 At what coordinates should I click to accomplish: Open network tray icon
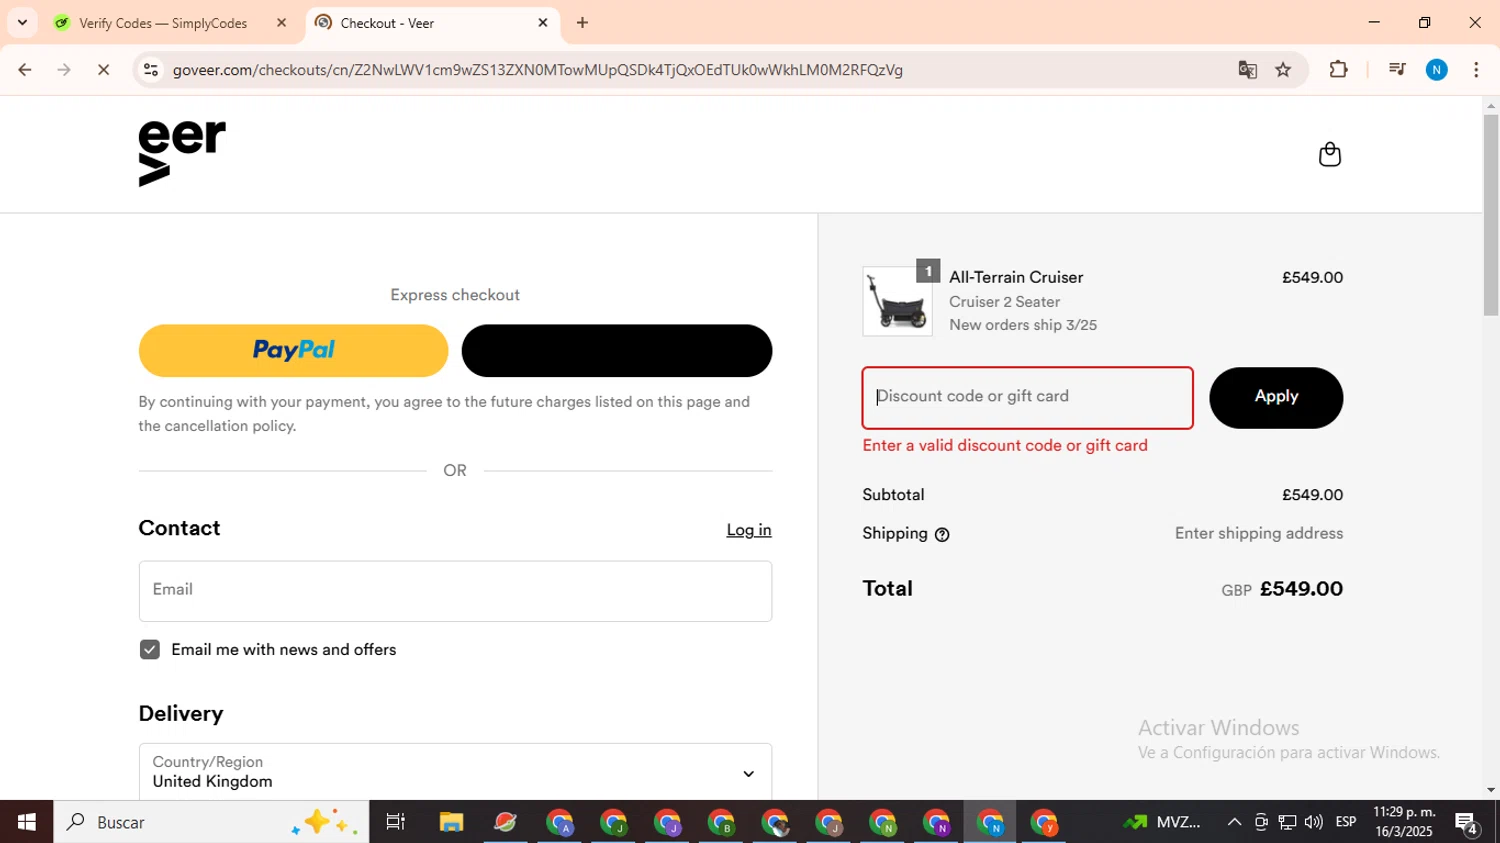tap(1287, 822)
